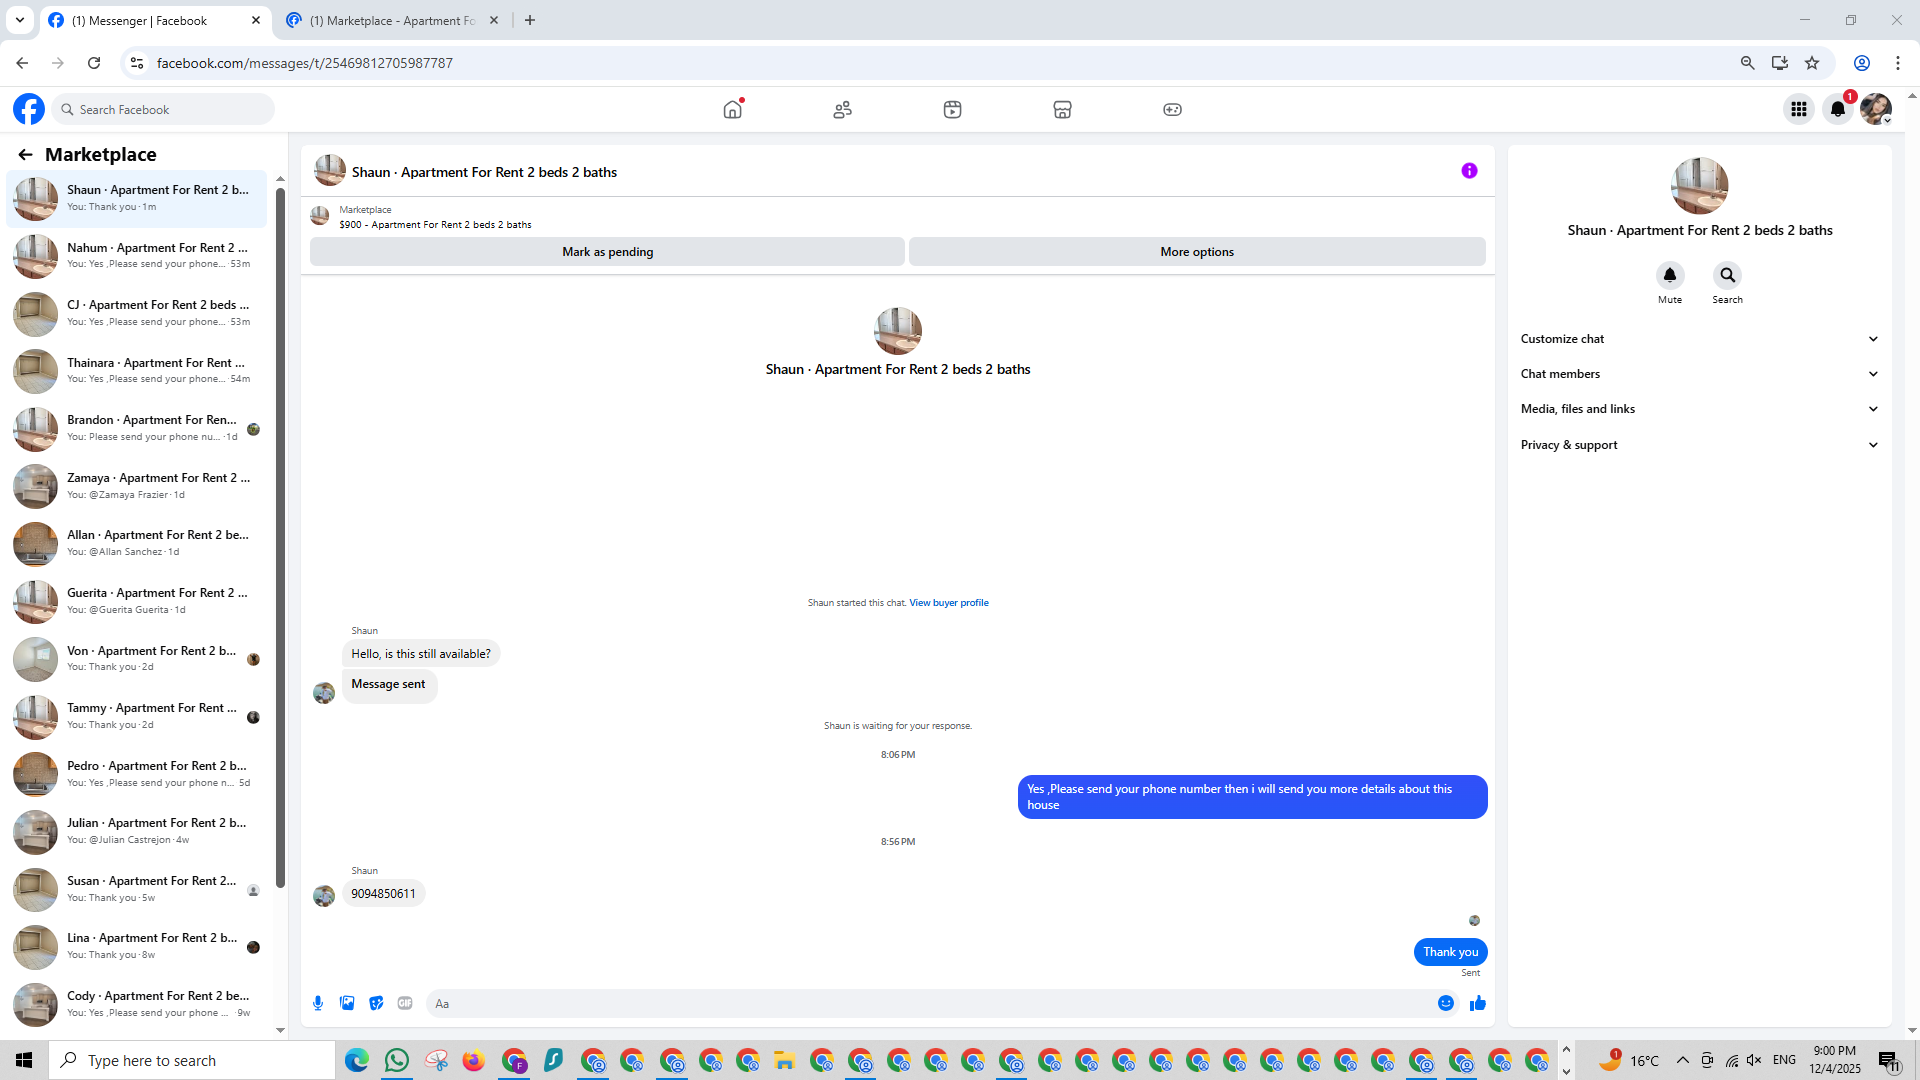Click the conversation list scrollbar
This screenshot has height=1080, width=1920.
point(280,540)
